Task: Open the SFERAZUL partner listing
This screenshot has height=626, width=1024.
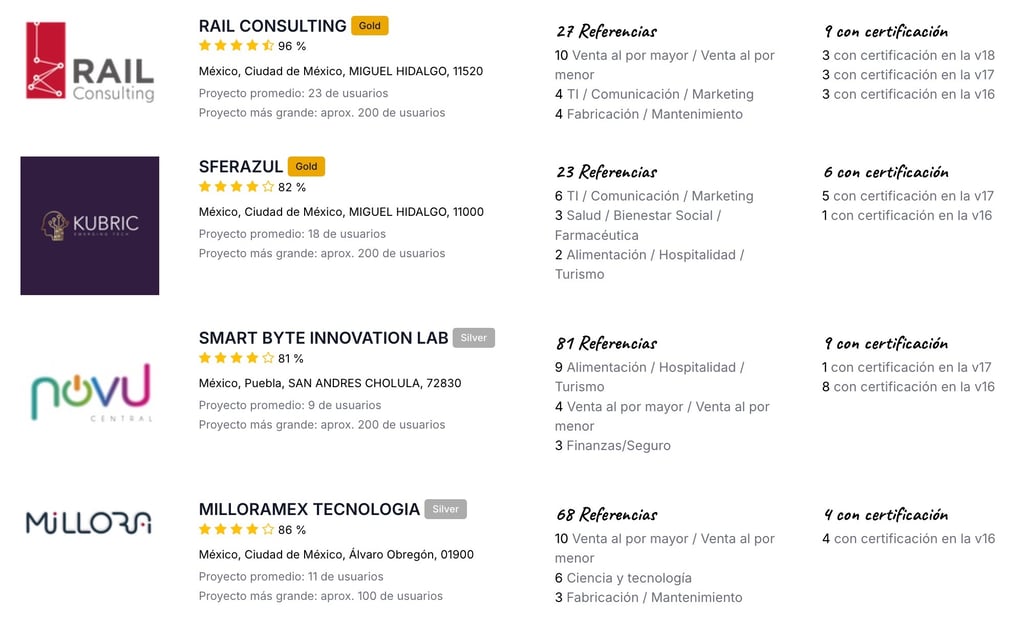Action: (240, 166)
